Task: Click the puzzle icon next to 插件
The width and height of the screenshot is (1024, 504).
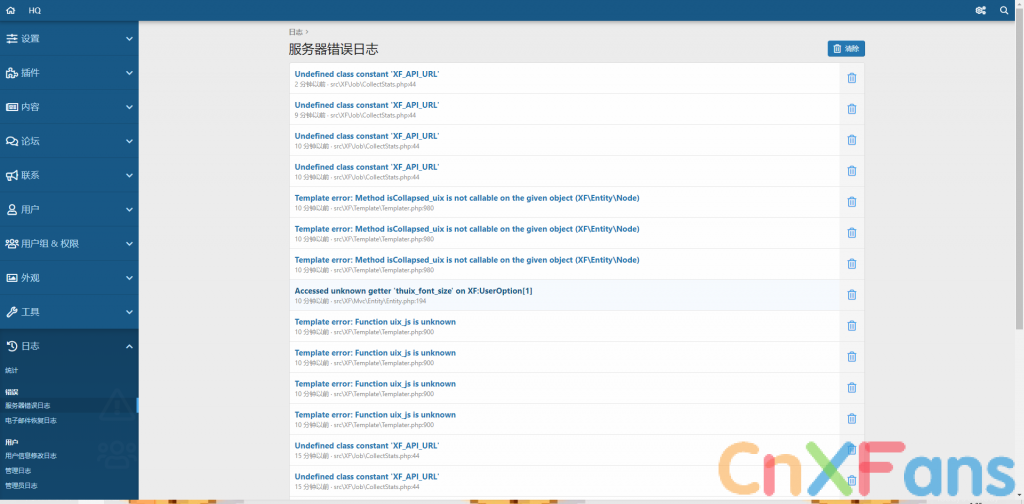Action: 12,73
